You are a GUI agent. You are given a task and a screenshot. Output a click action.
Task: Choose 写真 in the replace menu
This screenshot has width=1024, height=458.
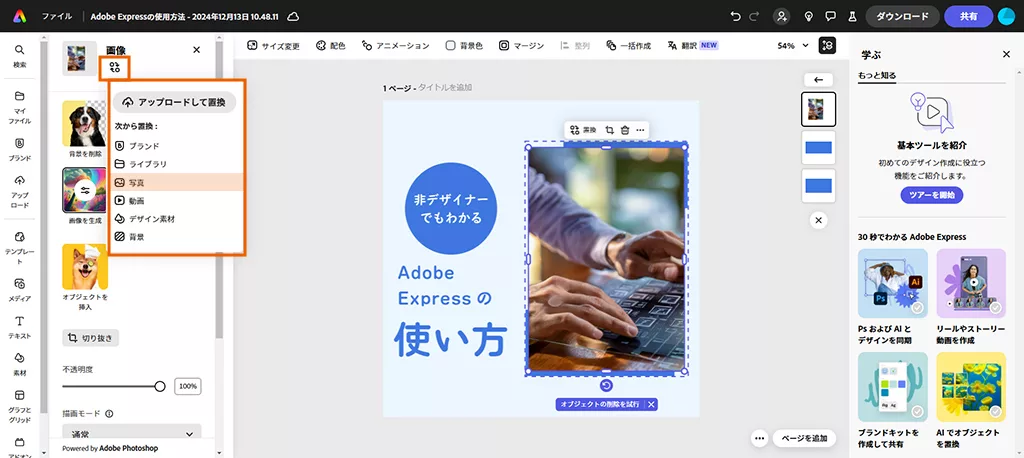tap(176, 182)
